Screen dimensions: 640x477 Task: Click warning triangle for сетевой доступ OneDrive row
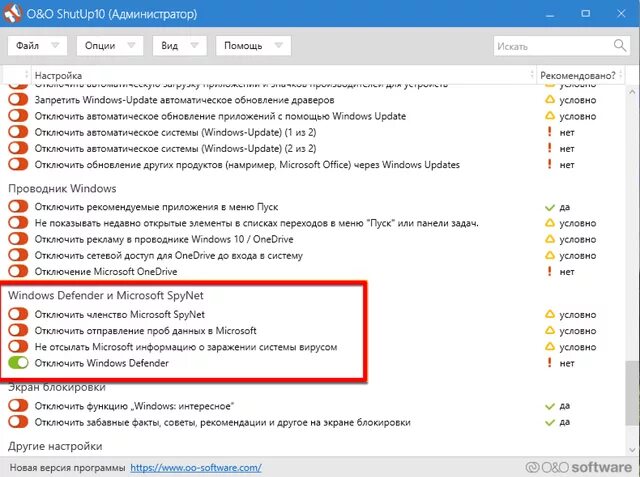(x=550, y=255)
